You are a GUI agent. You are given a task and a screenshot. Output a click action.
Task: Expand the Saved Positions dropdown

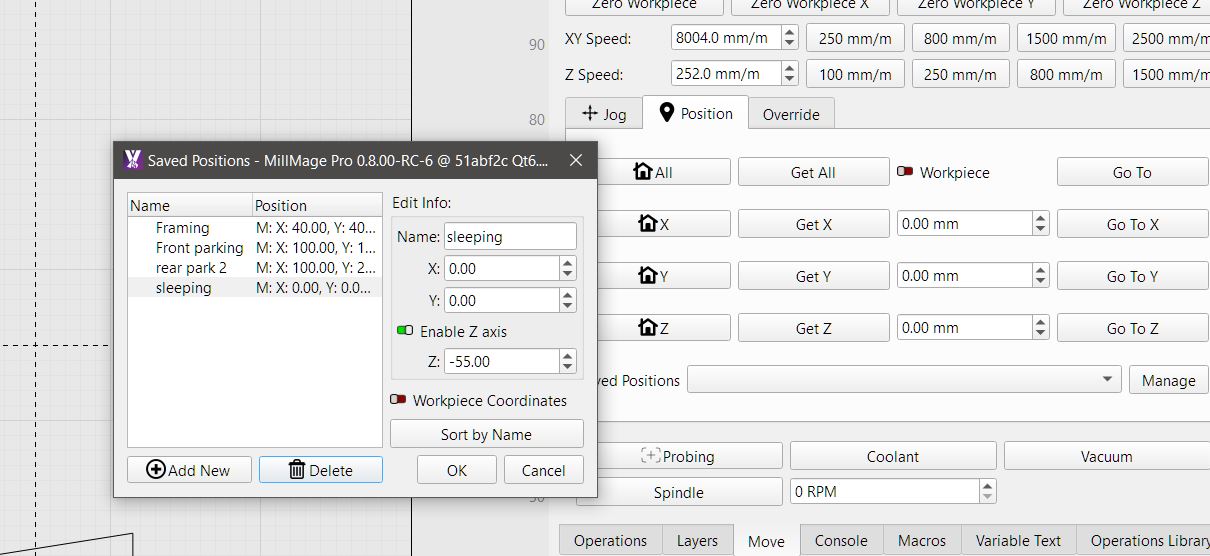(x=1106, y=380)
